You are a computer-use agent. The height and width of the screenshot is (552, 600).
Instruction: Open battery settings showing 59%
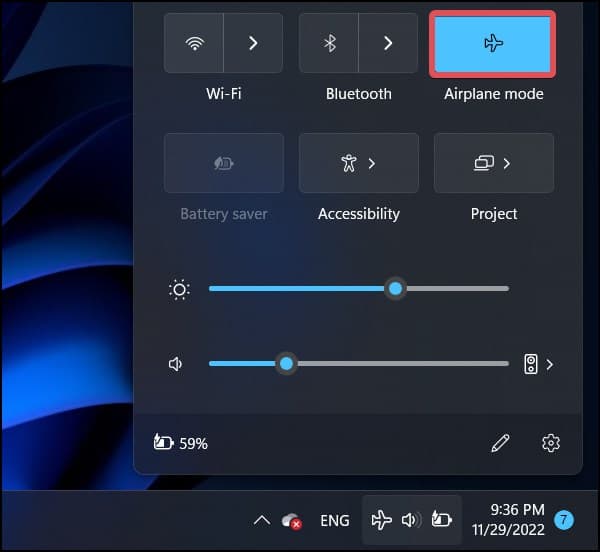[181, 443]
